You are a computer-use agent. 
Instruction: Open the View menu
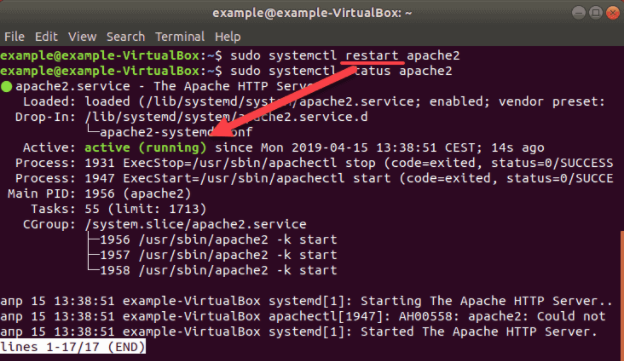82,37
